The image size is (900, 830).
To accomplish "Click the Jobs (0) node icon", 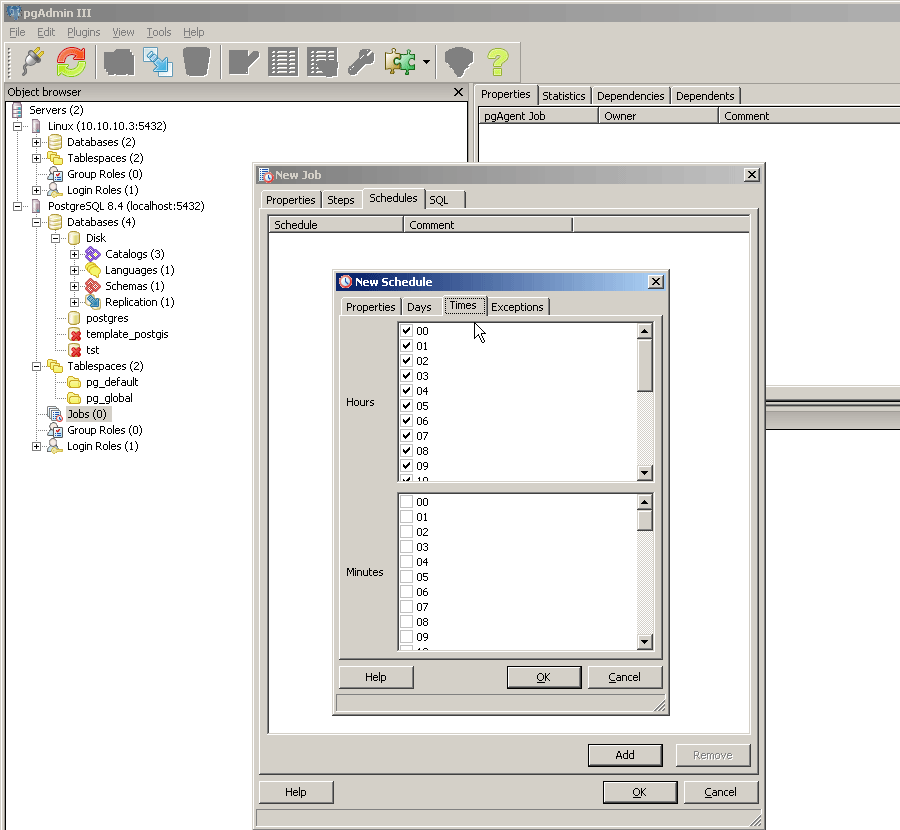I will pyautogui.click(x=55, y=414).
